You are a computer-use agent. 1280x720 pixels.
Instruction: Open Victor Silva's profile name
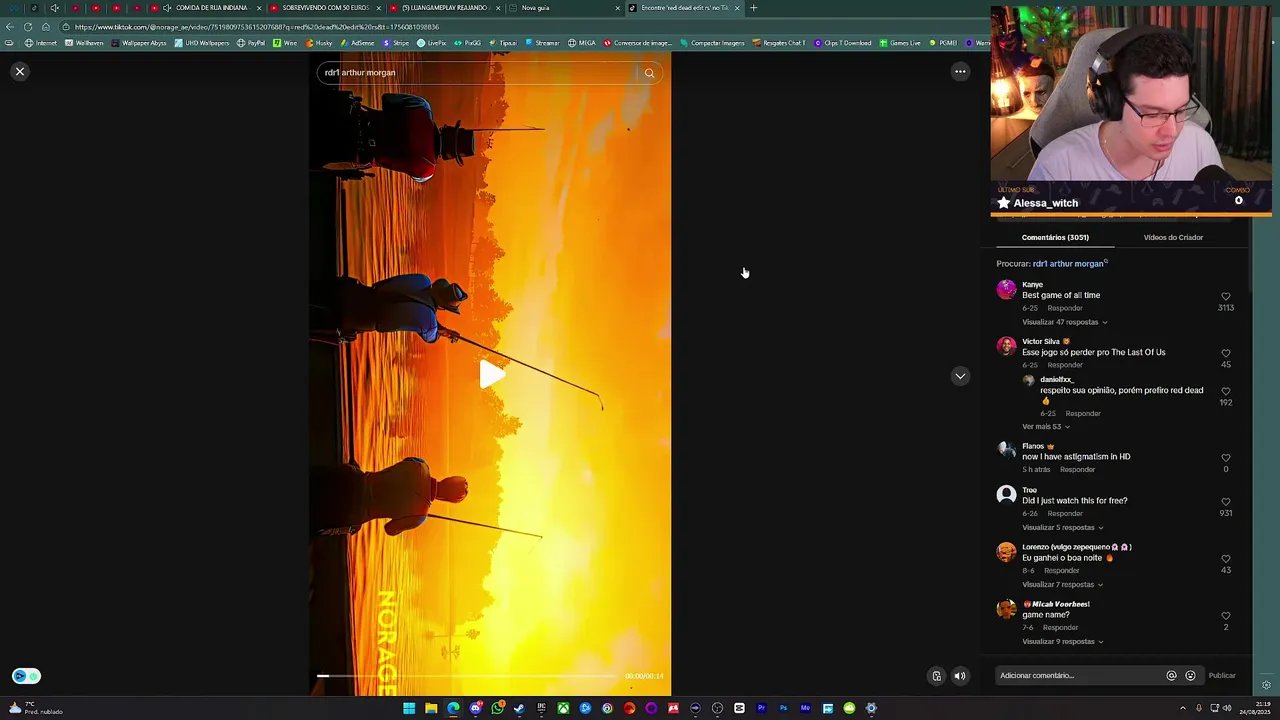tap(1040, 341)
